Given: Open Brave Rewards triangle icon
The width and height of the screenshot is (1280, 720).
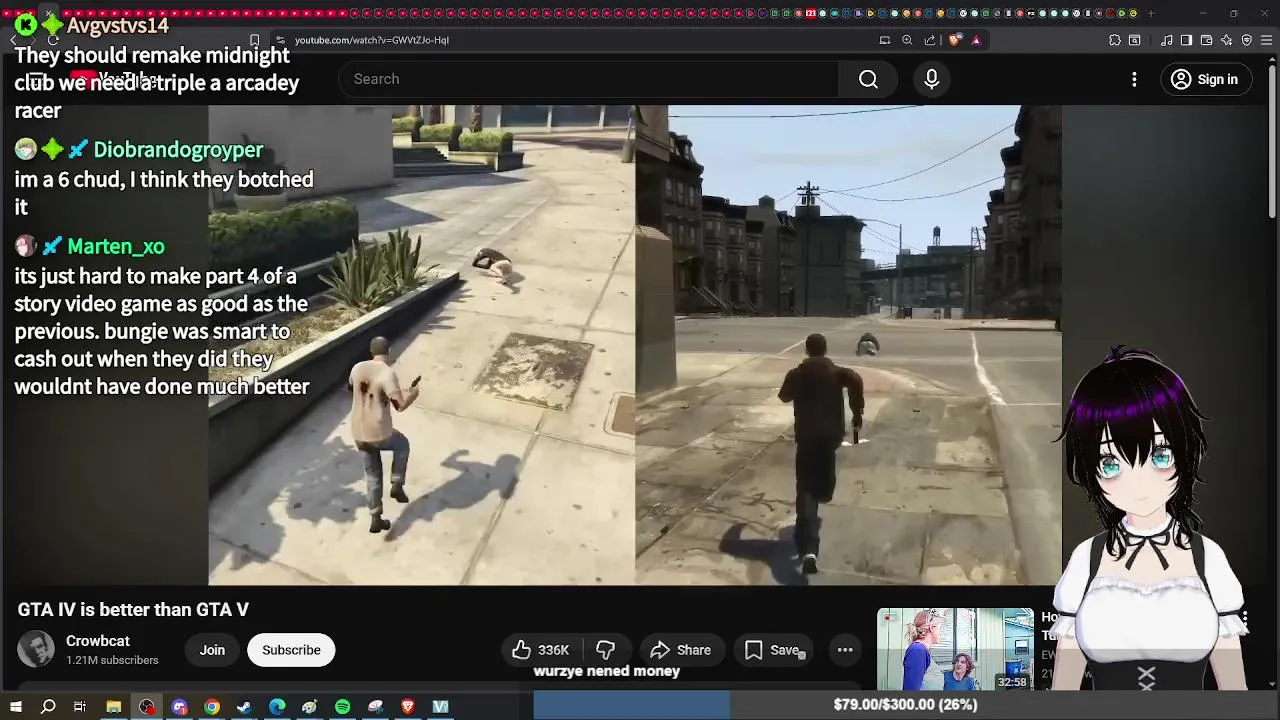Looking at the screenshot, I should [976, 40].
